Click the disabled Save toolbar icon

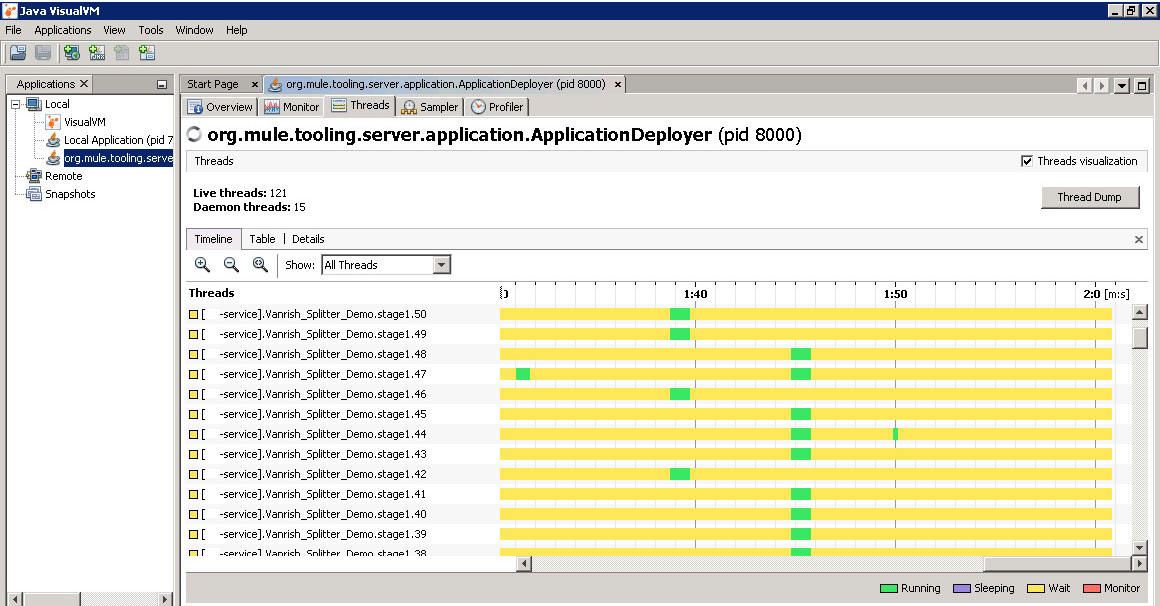[x=43, y=53]
